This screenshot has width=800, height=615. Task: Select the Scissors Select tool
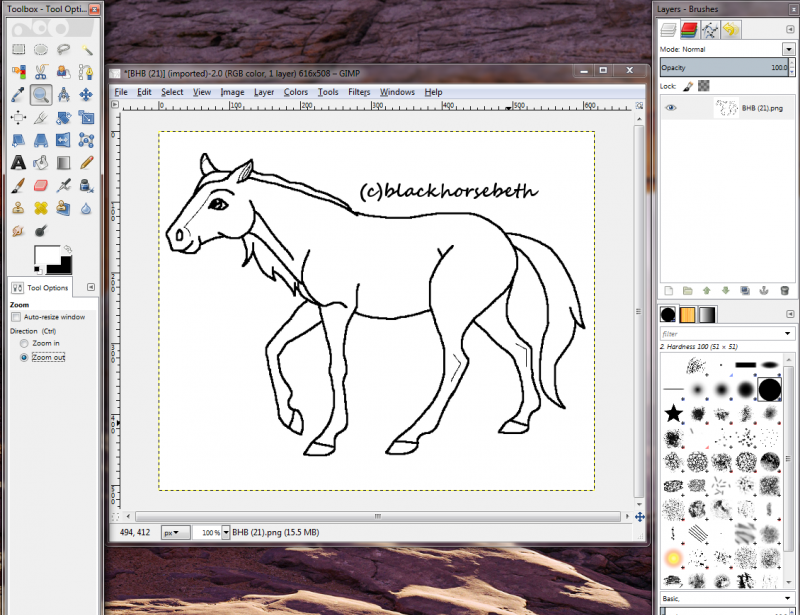tap(41, 72)
